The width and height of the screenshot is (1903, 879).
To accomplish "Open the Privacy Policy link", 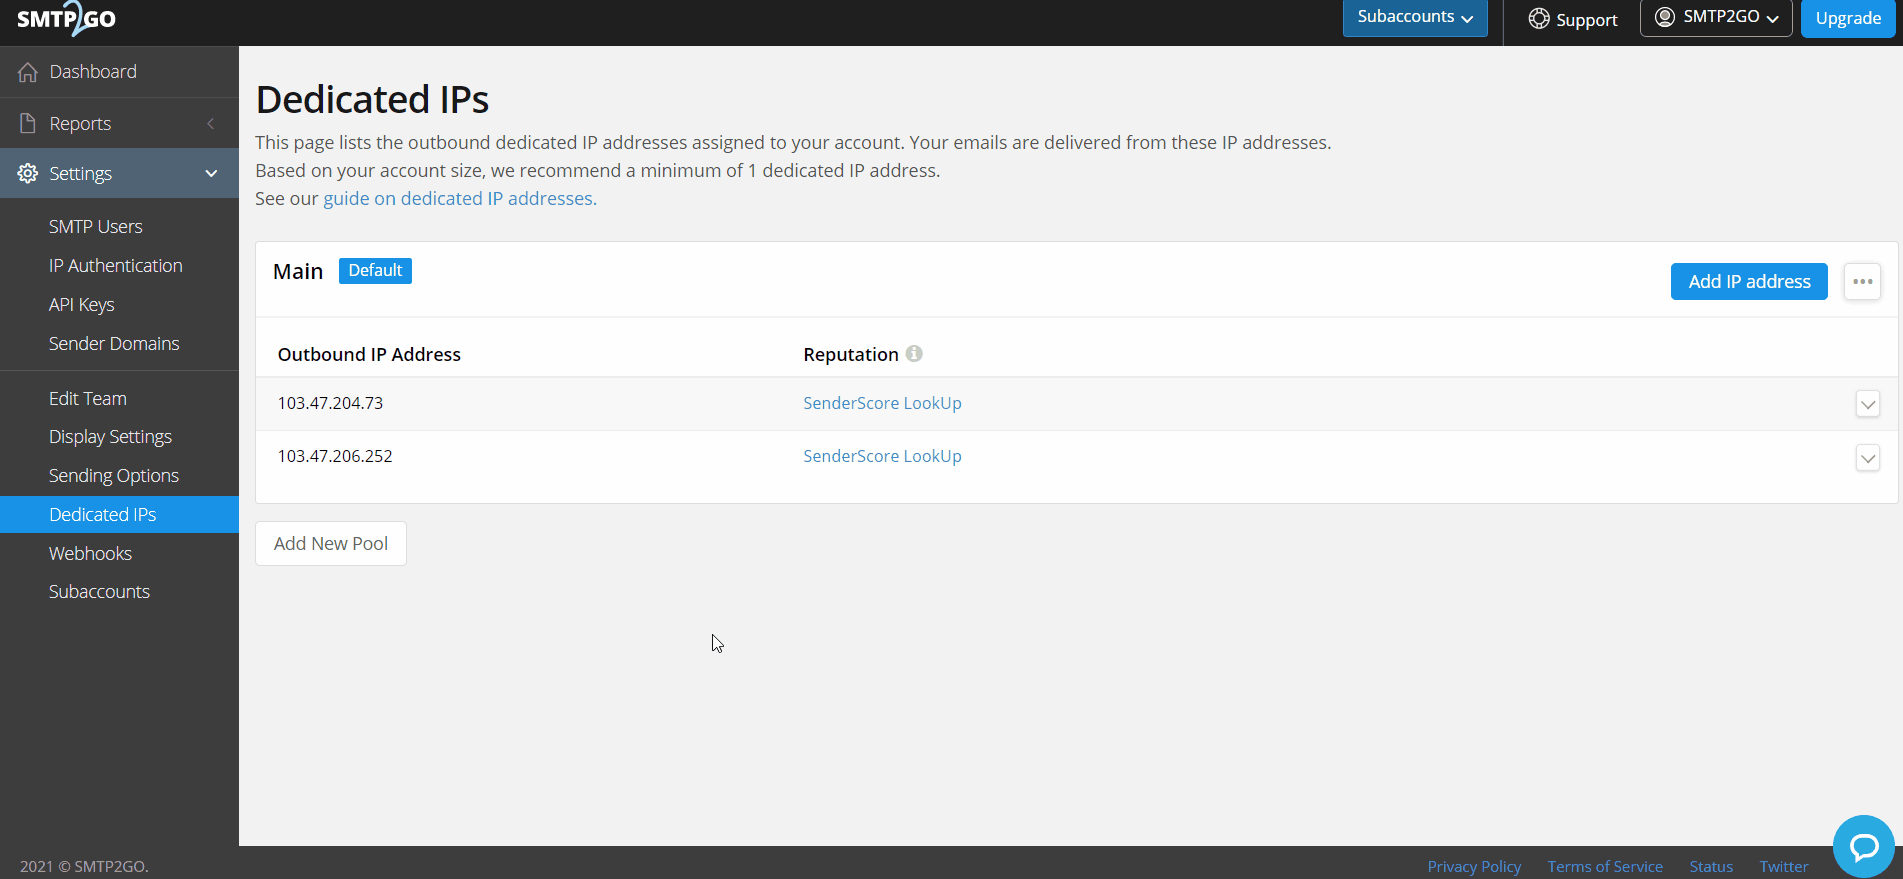I will coord(1474,867).
